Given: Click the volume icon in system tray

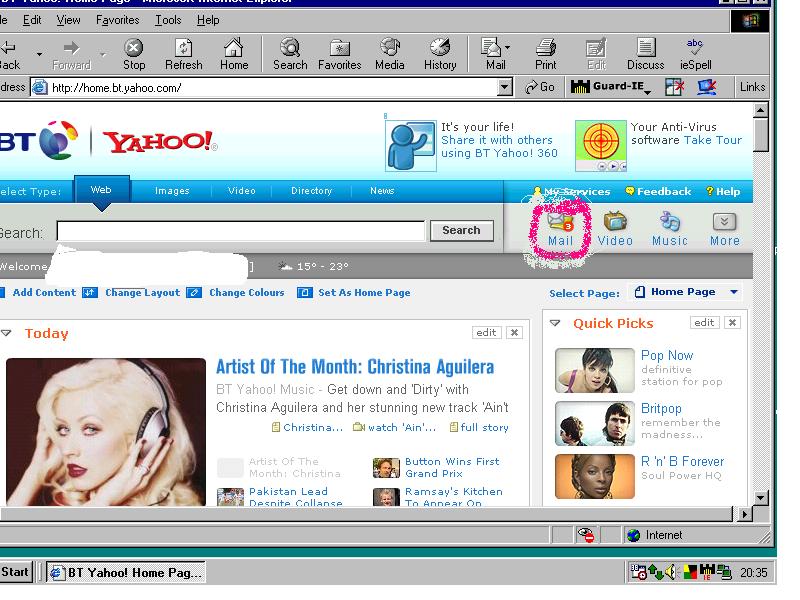Looking at the screenshot, I should pos(670,572).
